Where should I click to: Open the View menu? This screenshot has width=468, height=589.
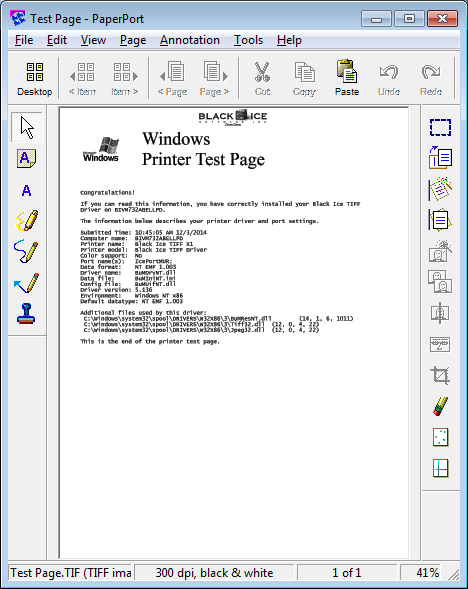pyautogui.click(x=93, y=40)
